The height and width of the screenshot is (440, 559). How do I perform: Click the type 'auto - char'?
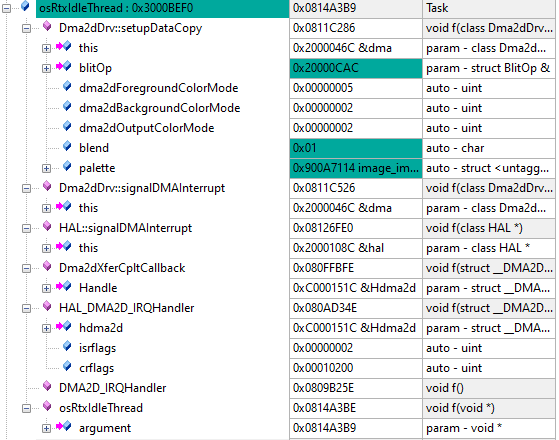489,148
